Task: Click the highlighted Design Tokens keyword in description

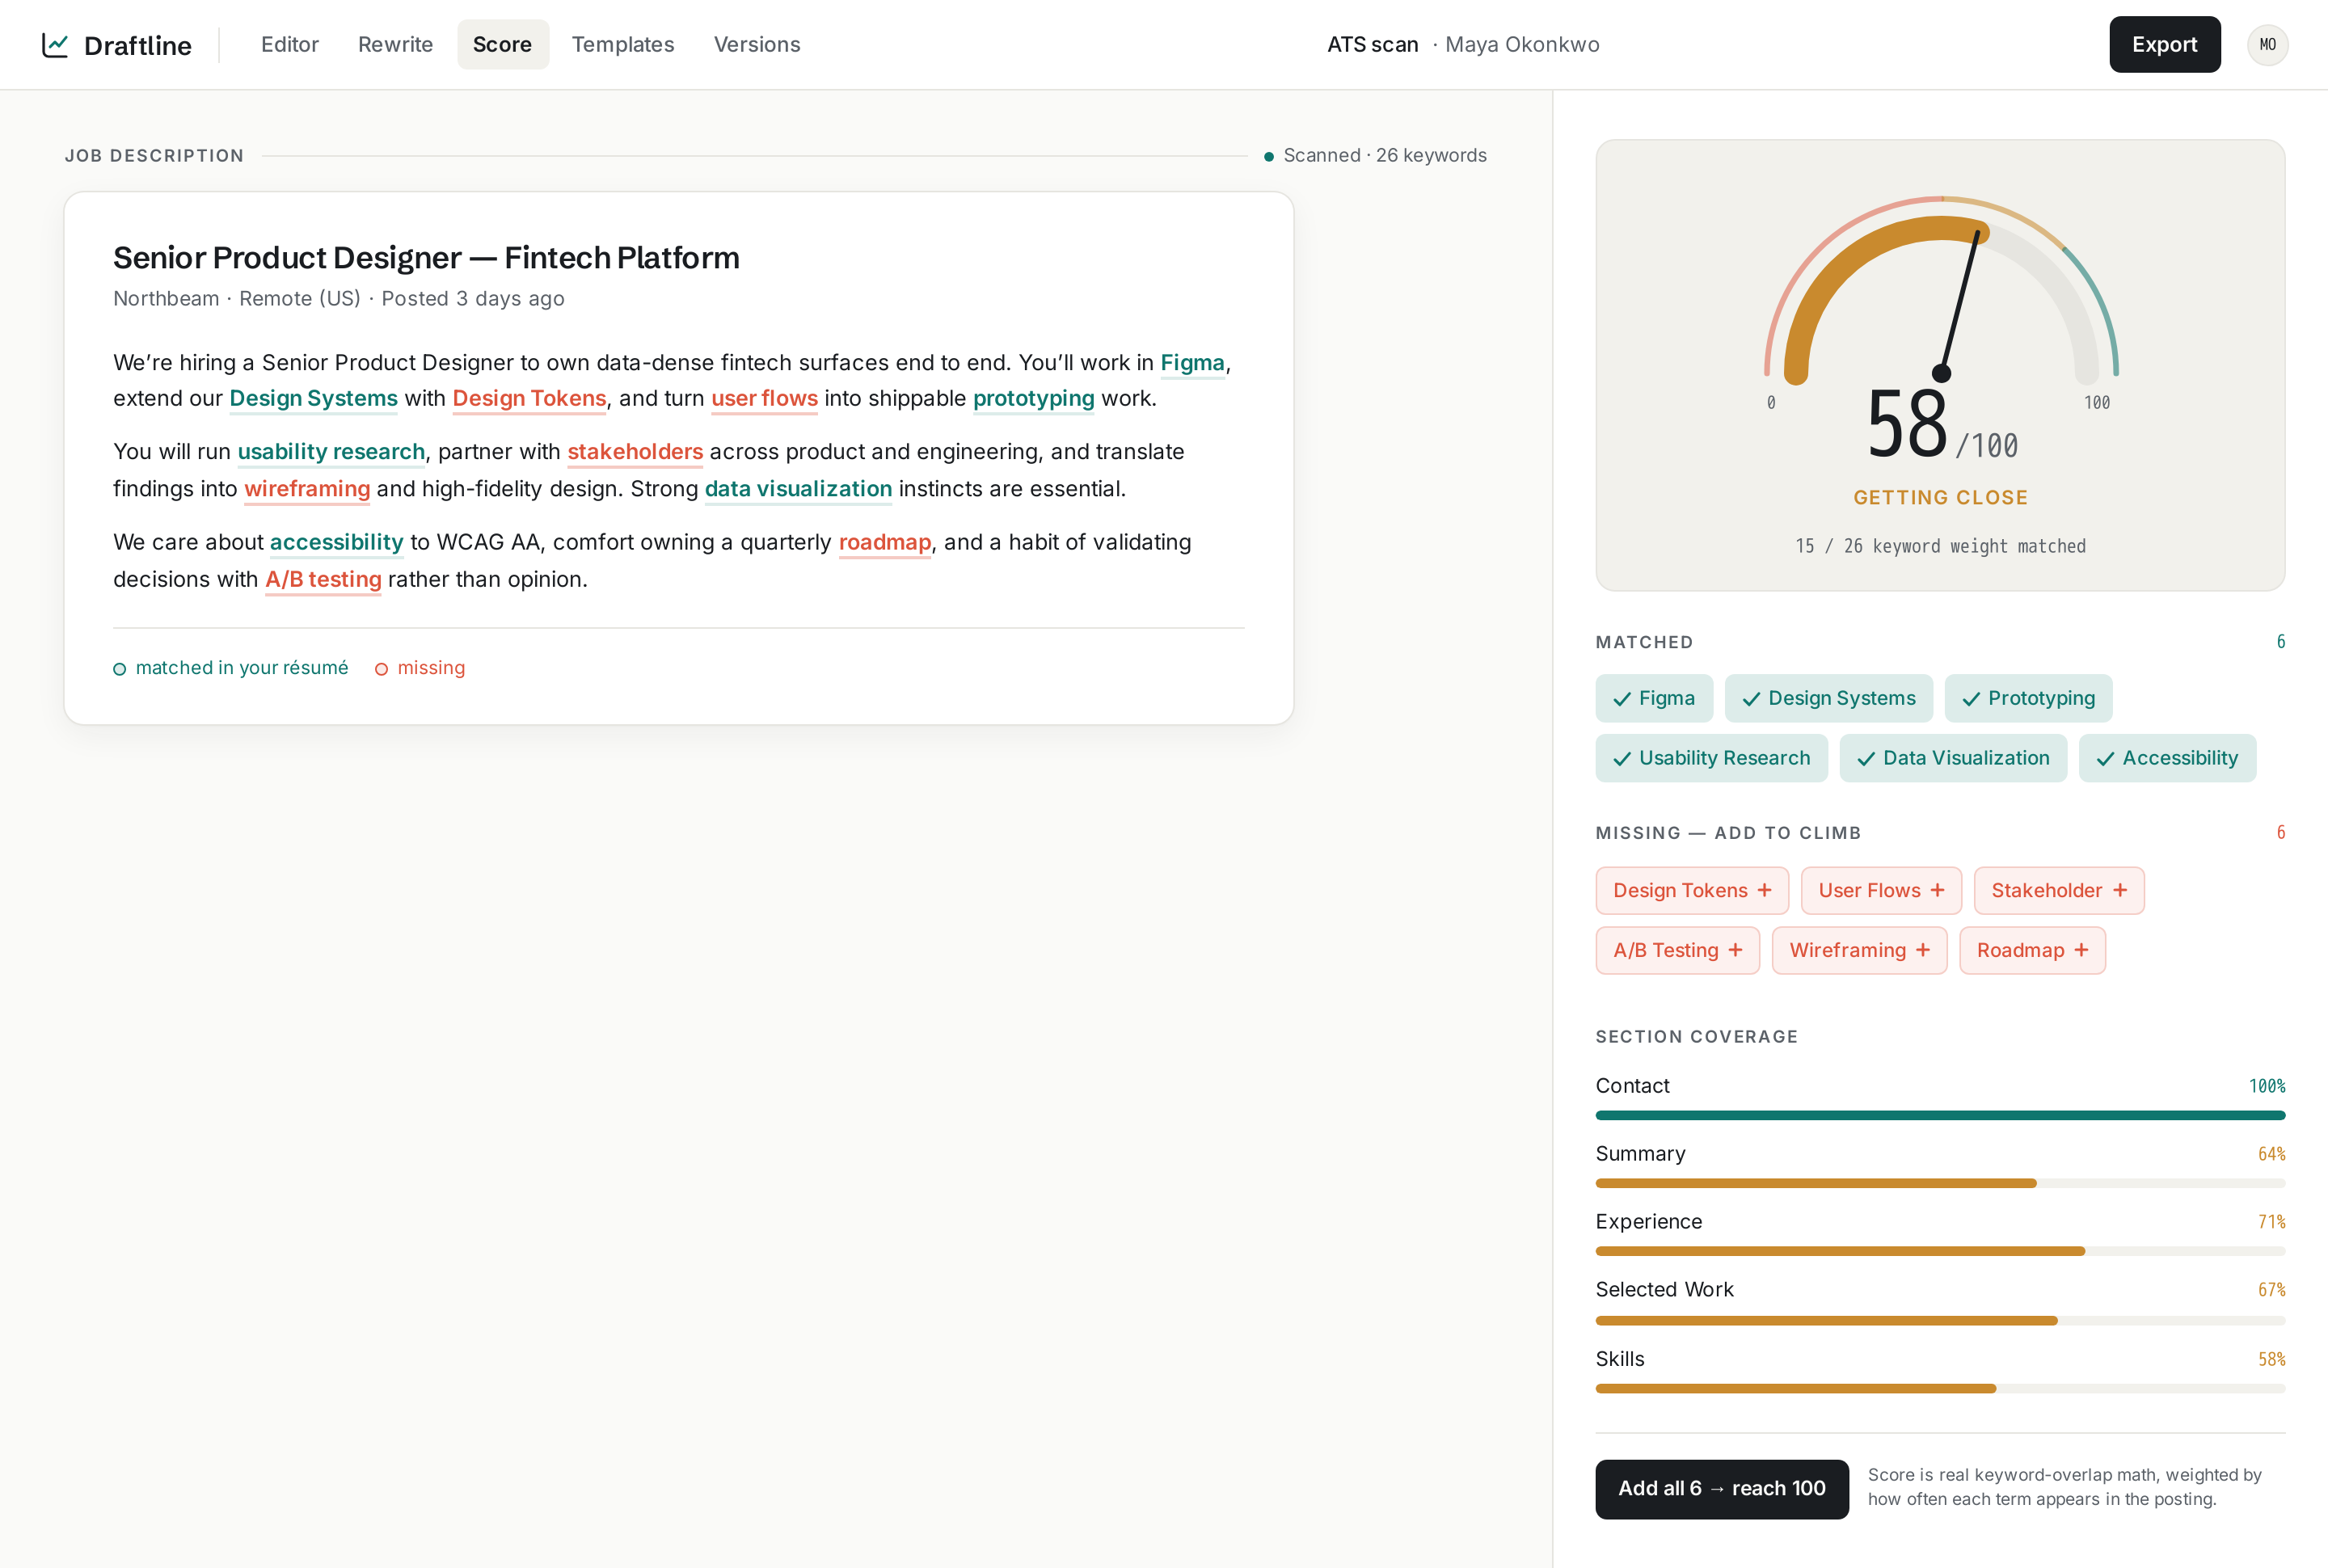Action: point(529,398)
